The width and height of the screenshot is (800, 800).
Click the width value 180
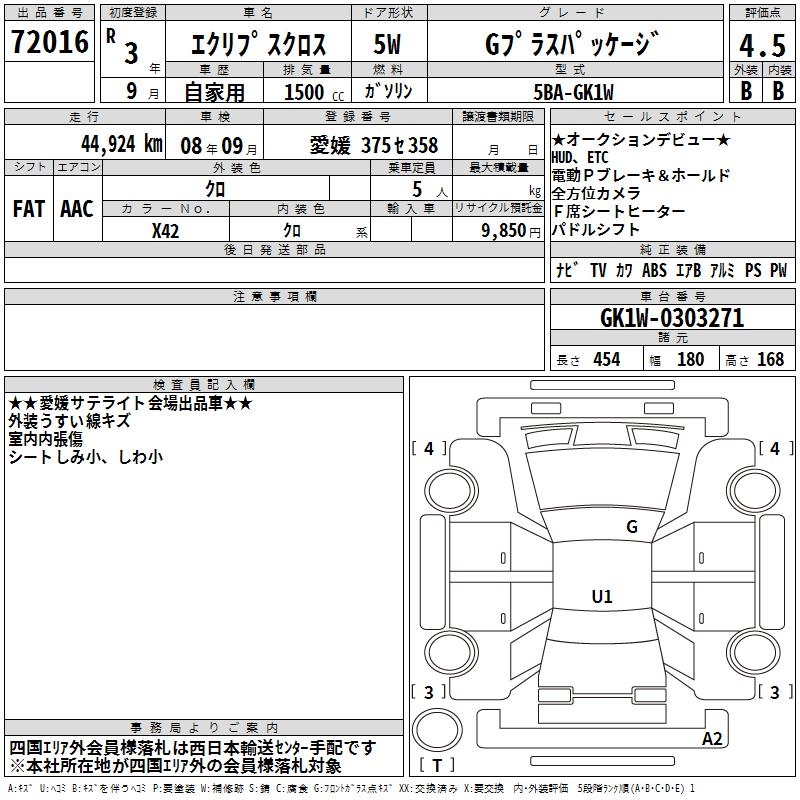click(690, 359)
